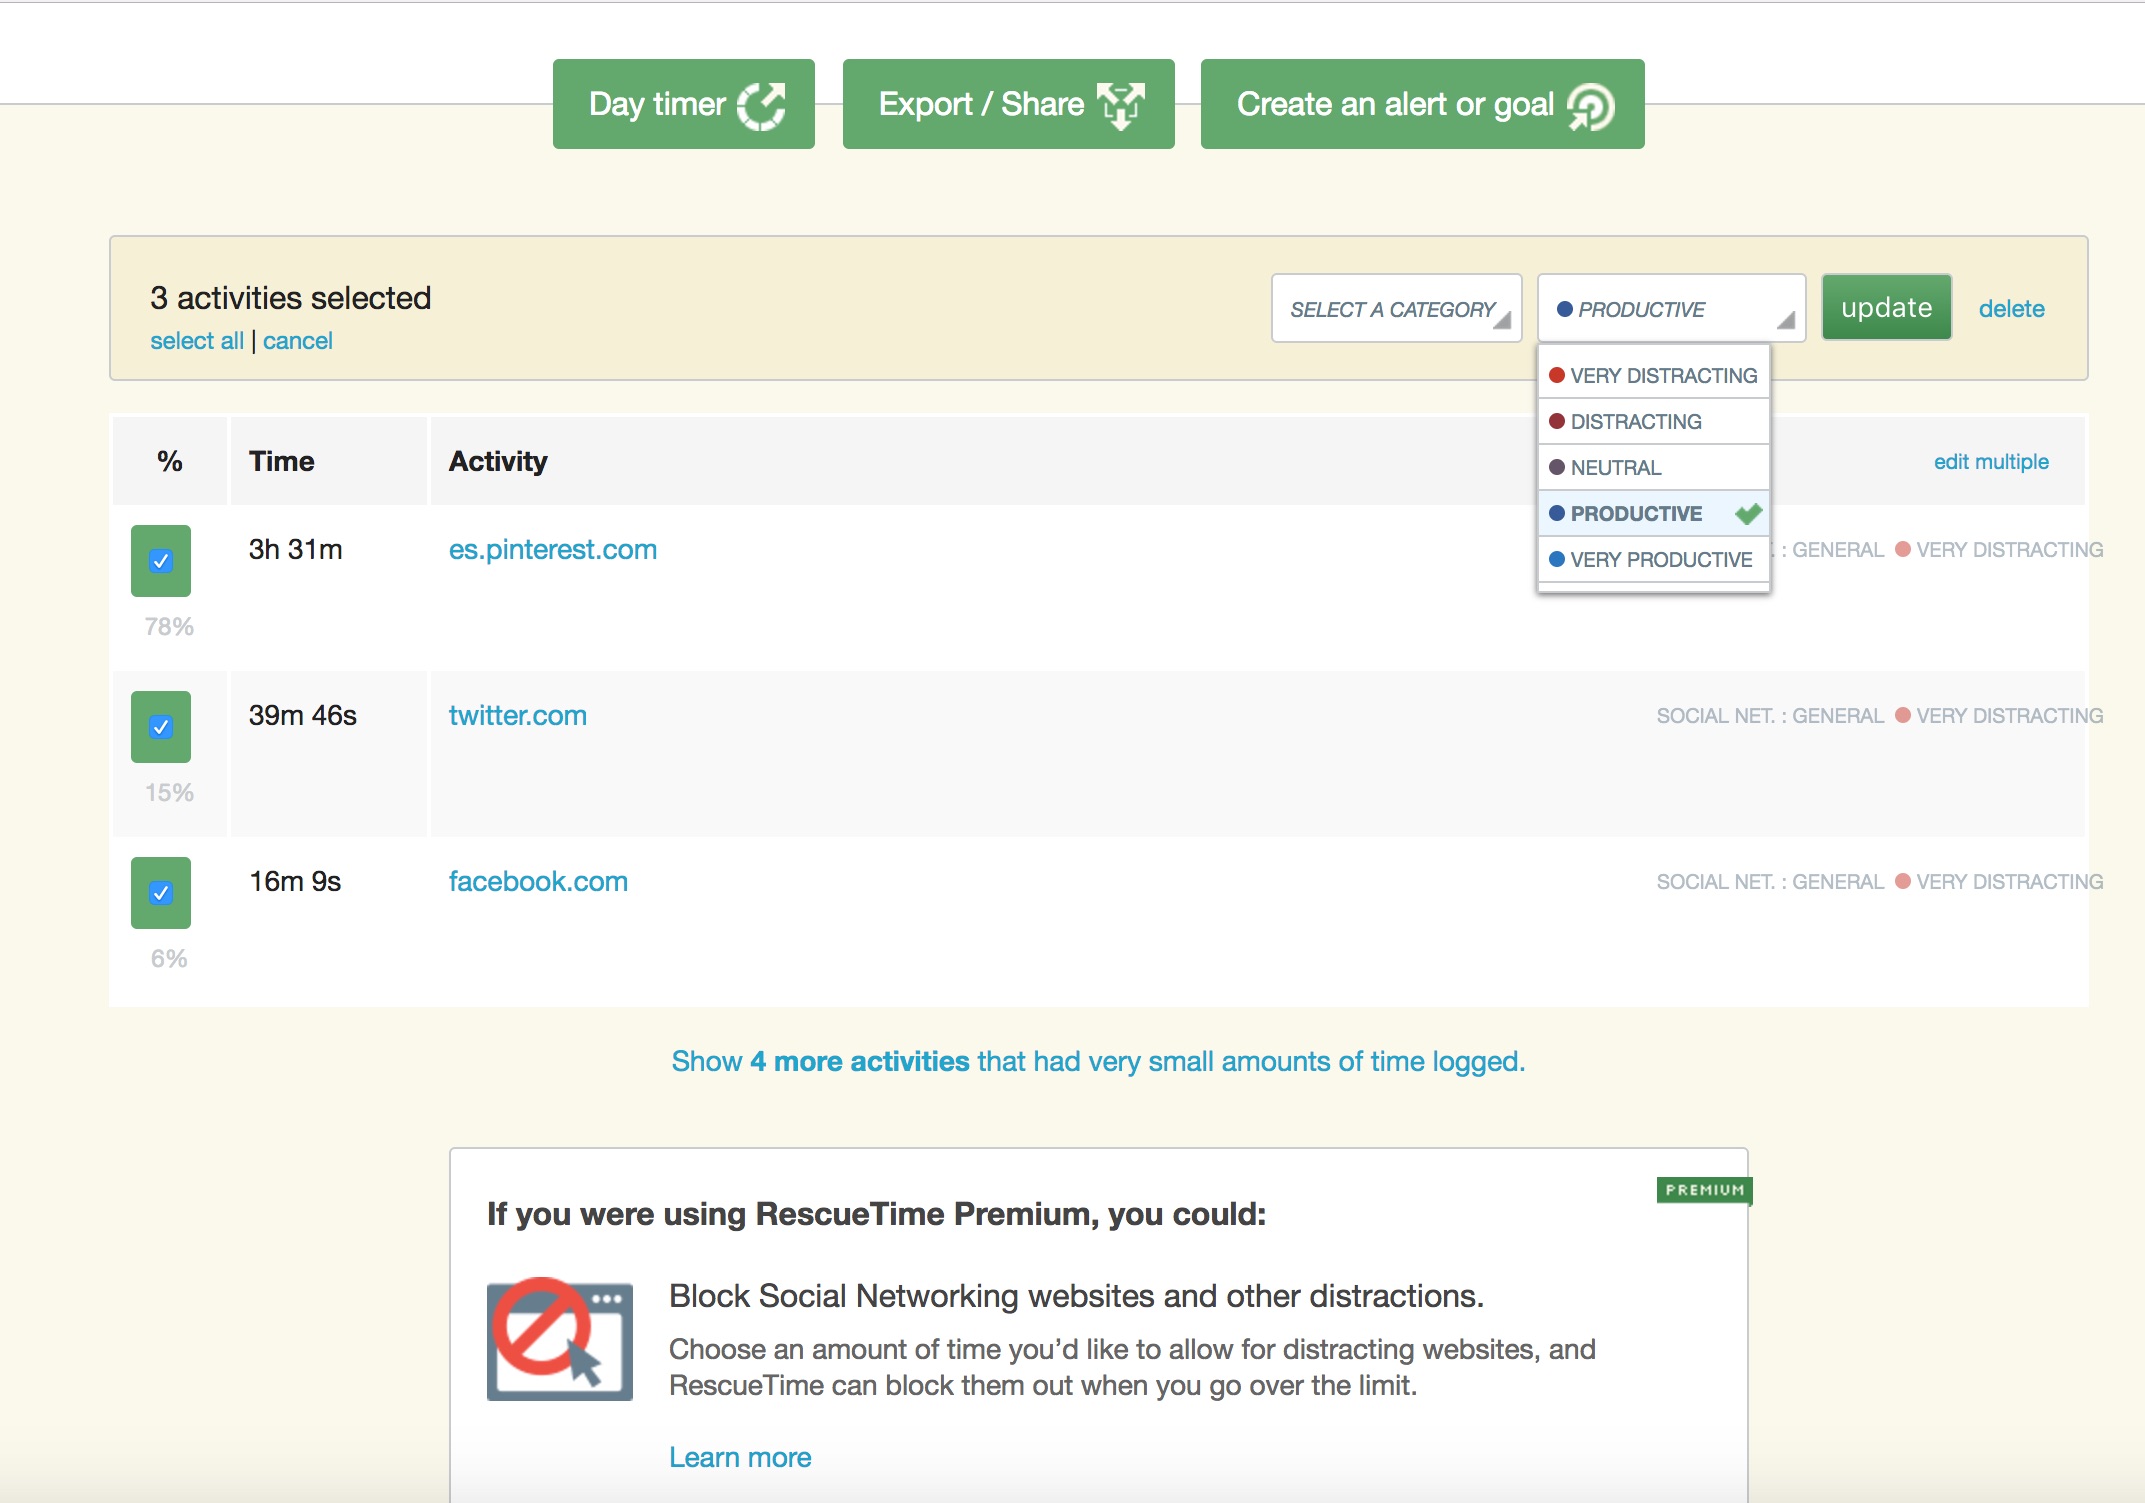
Task: Click the 16m 9s time value
Action: pos(295,882)
